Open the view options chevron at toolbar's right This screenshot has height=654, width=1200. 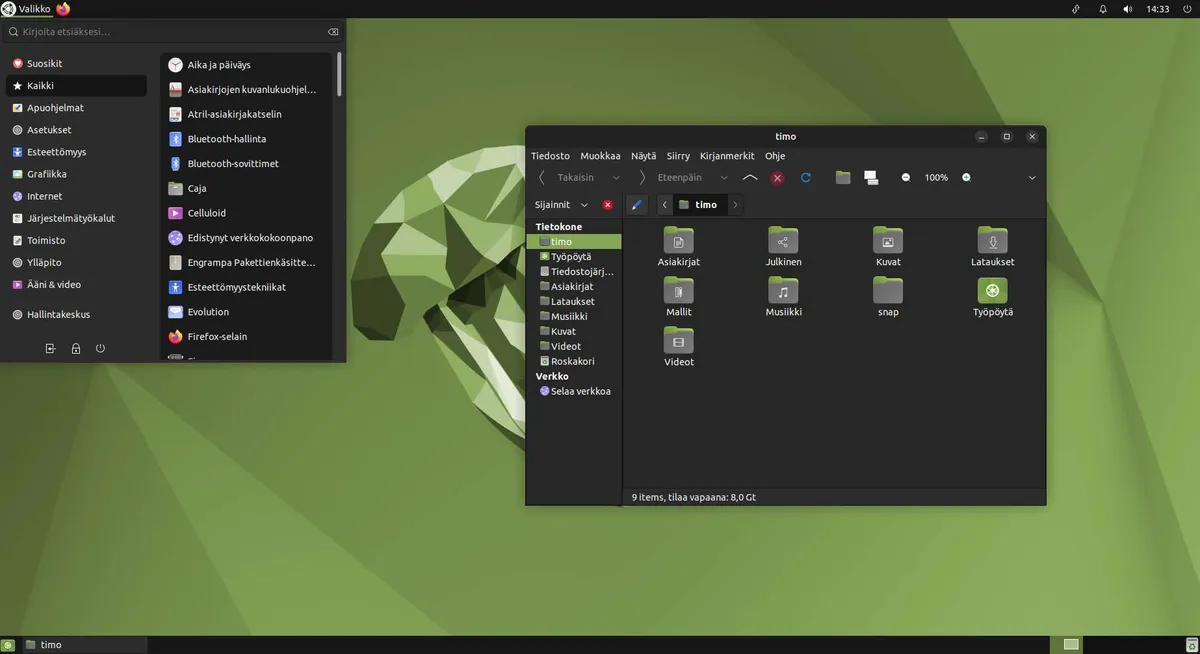click(x=1031, y=177)
